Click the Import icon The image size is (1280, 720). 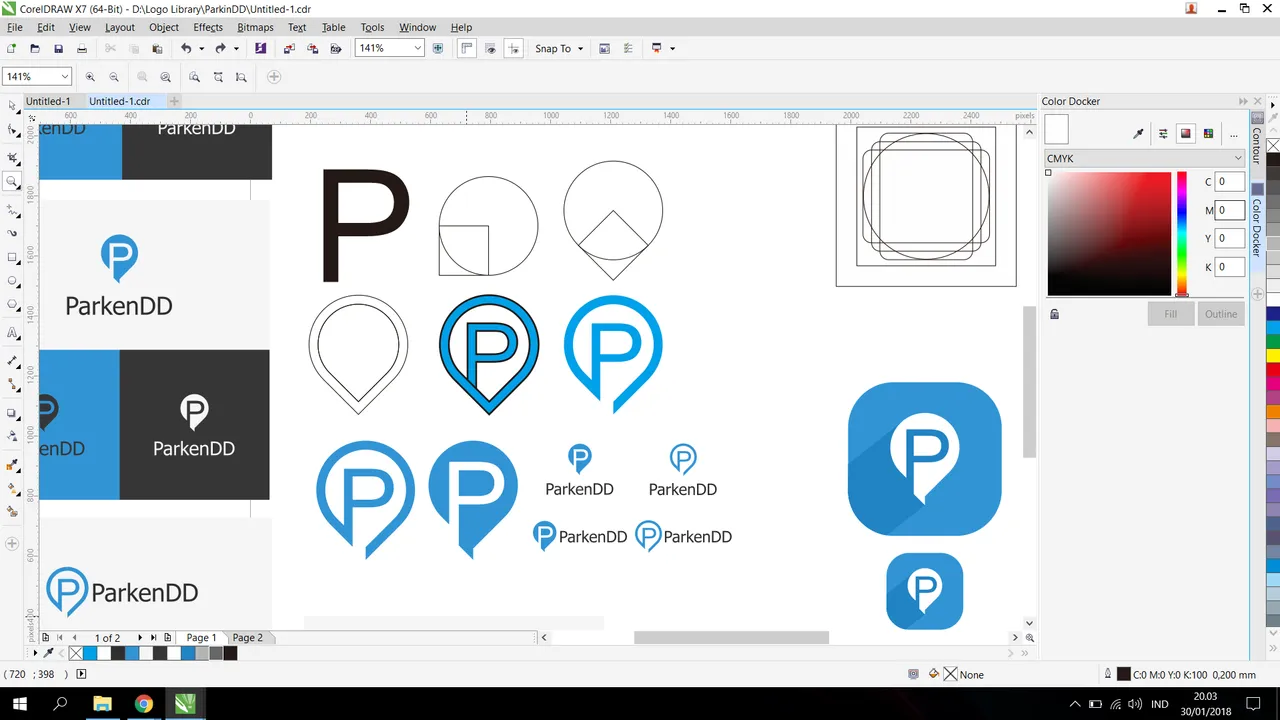point(289,48)
